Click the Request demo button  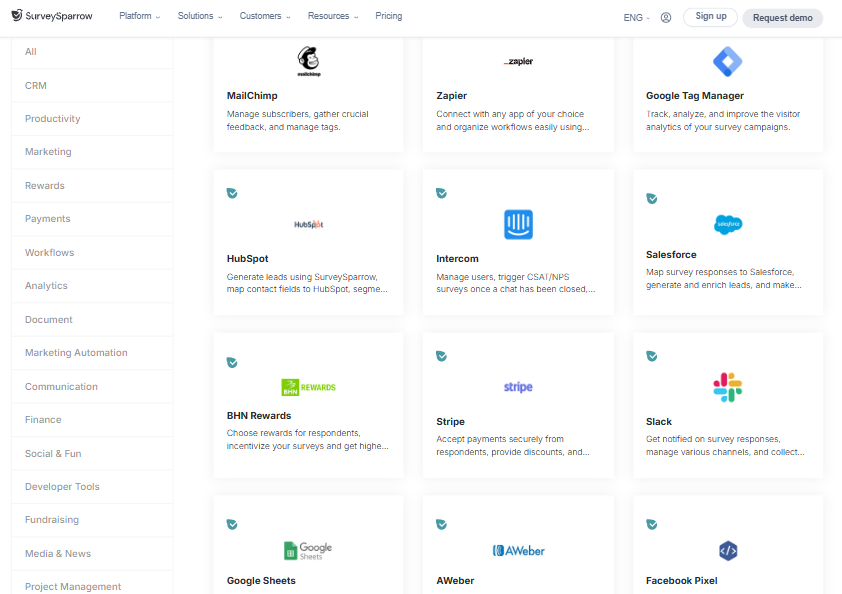click(782, 18)
